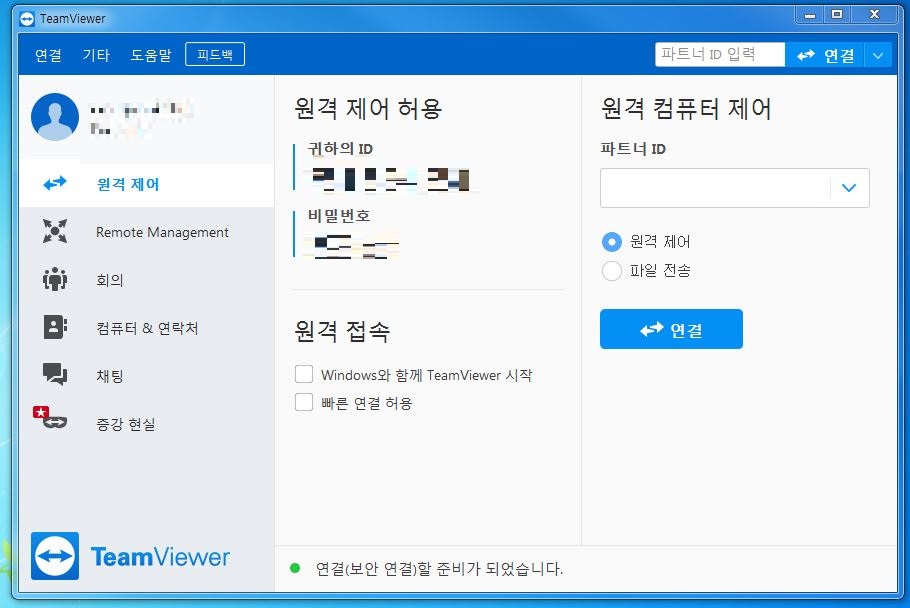910x608 pixels.
Task: Check the 빠른 연결 허용 box
Action: click(x=304, y=402)
